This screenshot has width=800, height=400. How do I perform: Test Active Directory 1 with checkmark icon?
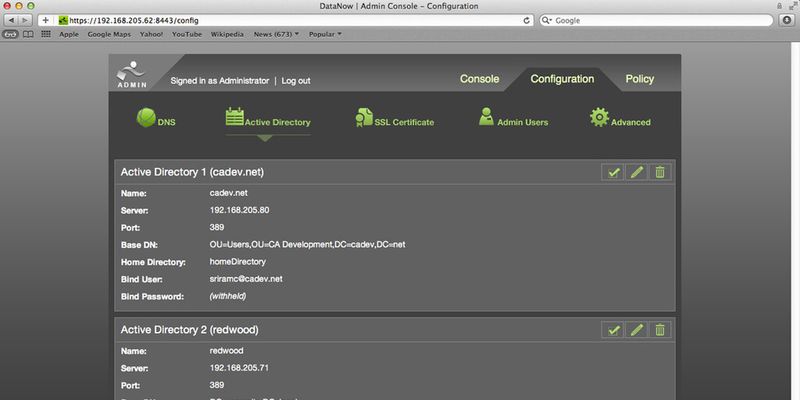pyautogui.click(x=613, y=172)
